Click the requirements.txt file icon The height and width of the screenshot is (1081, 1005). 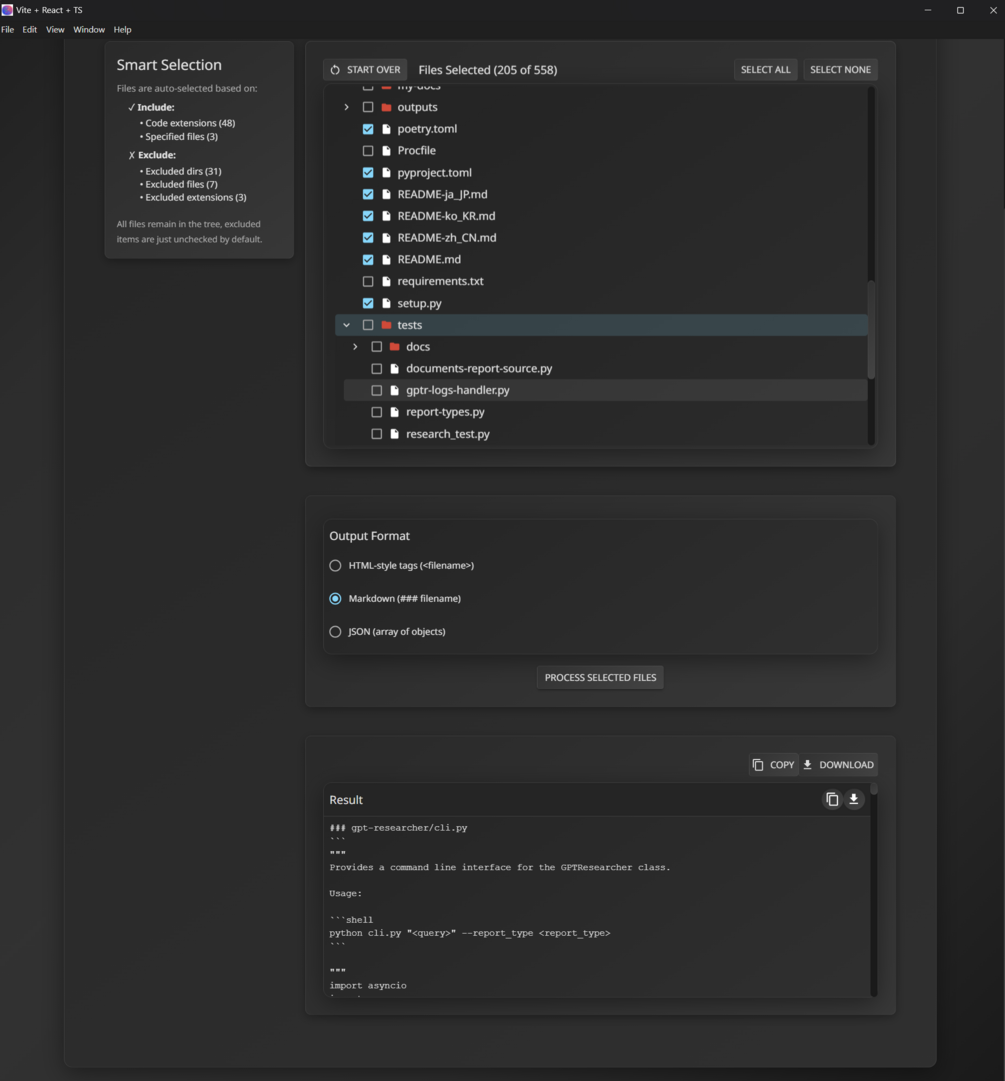pyautogui.click(x=386, y=281)
